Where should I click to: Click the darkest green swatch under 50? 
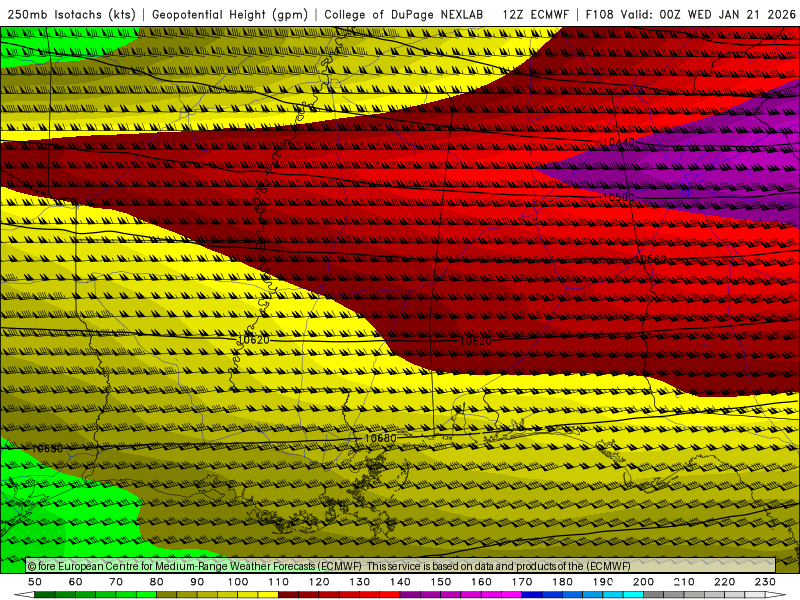(45, 595)
